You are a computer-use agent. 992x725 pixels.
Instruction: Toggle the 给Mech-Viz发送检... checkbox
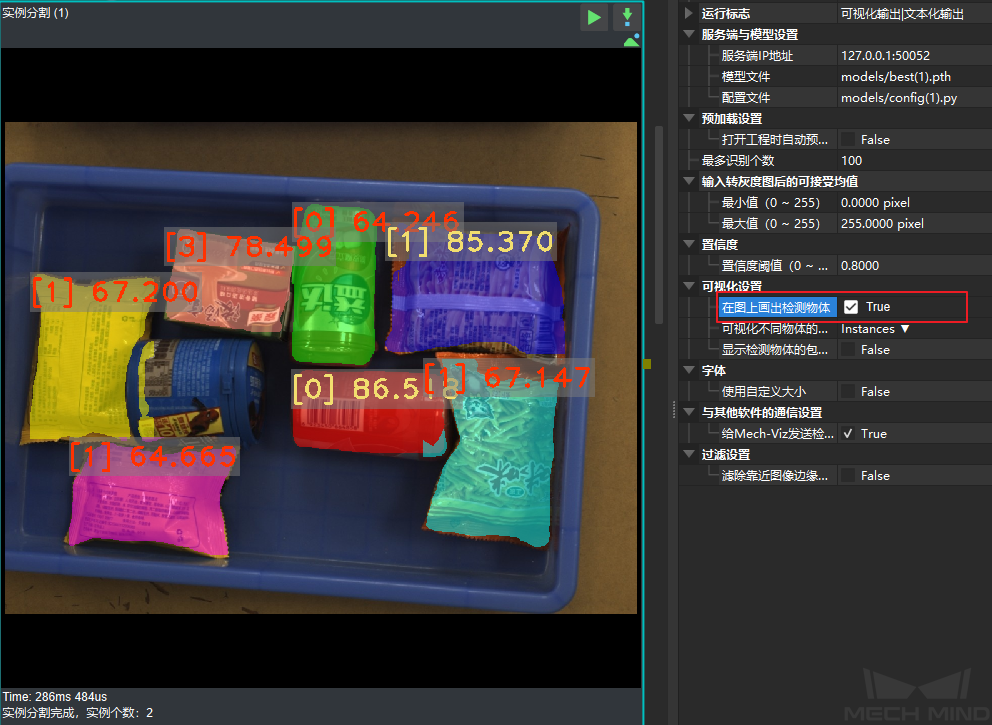click(849, 434)
